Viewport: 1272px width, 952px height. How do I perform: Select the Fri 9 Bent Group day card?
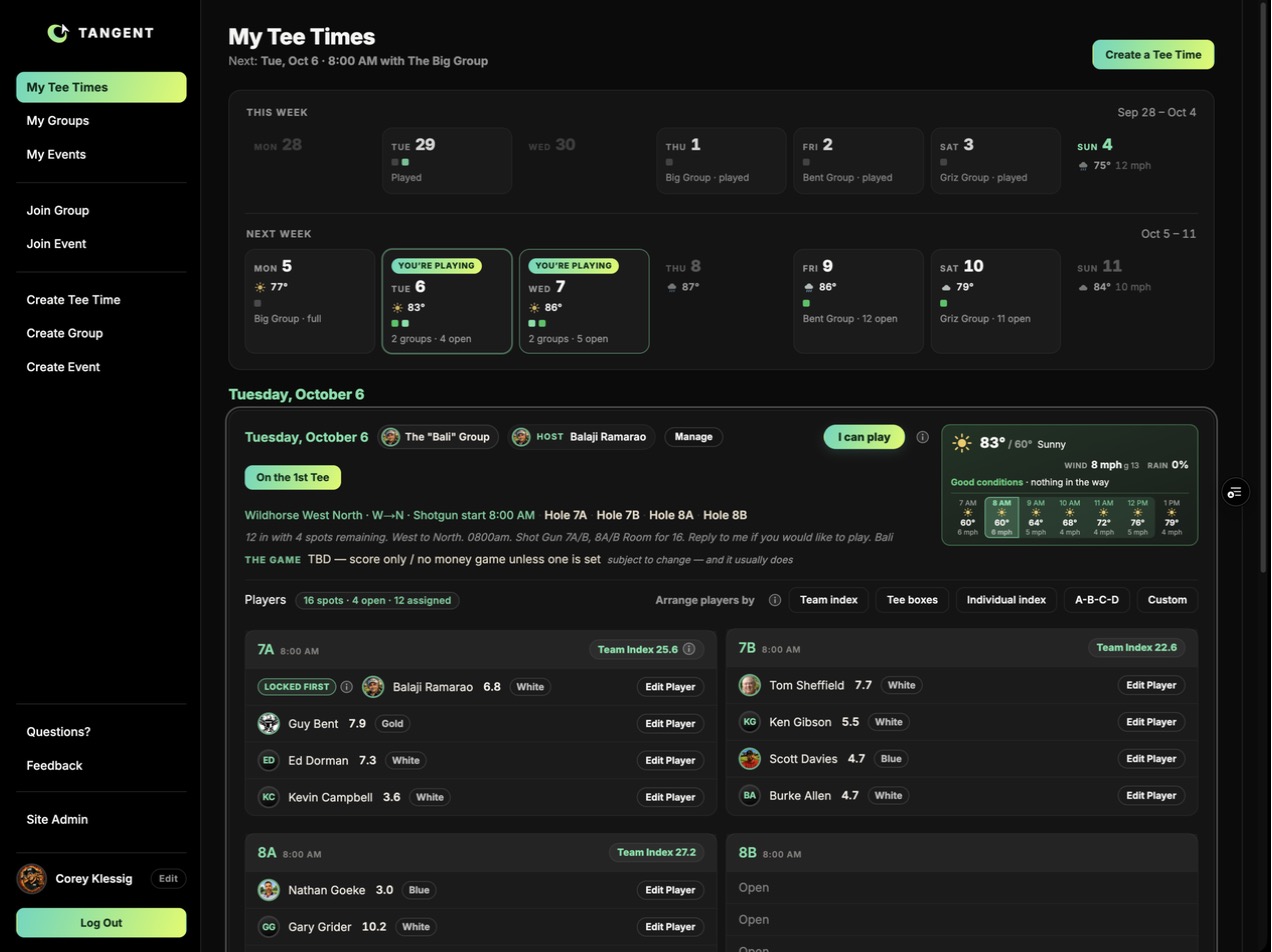point(859,301)
